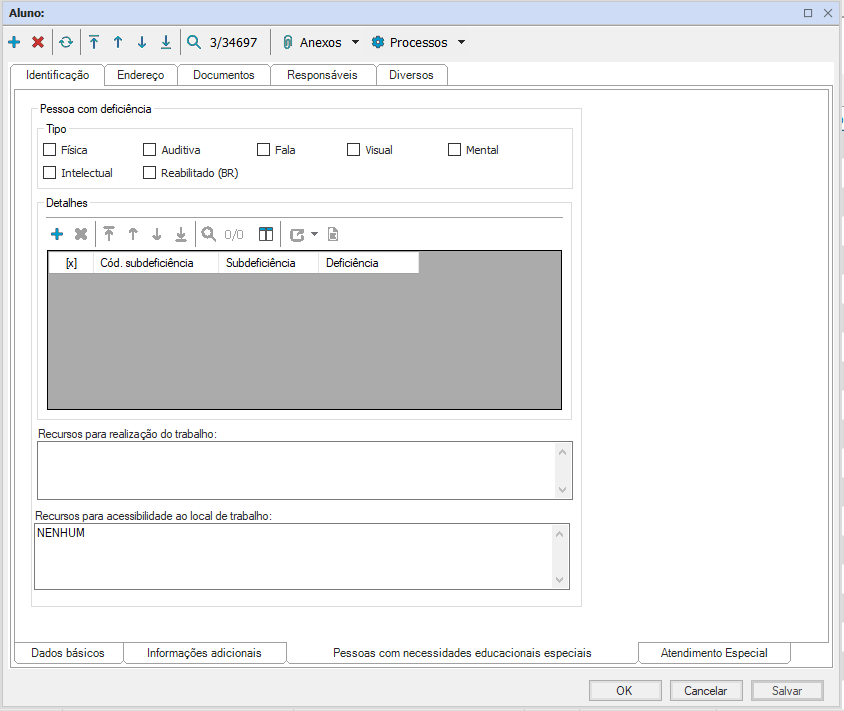Click the Cancelar button
The image size is (844, 711).
tap(705, 690)
